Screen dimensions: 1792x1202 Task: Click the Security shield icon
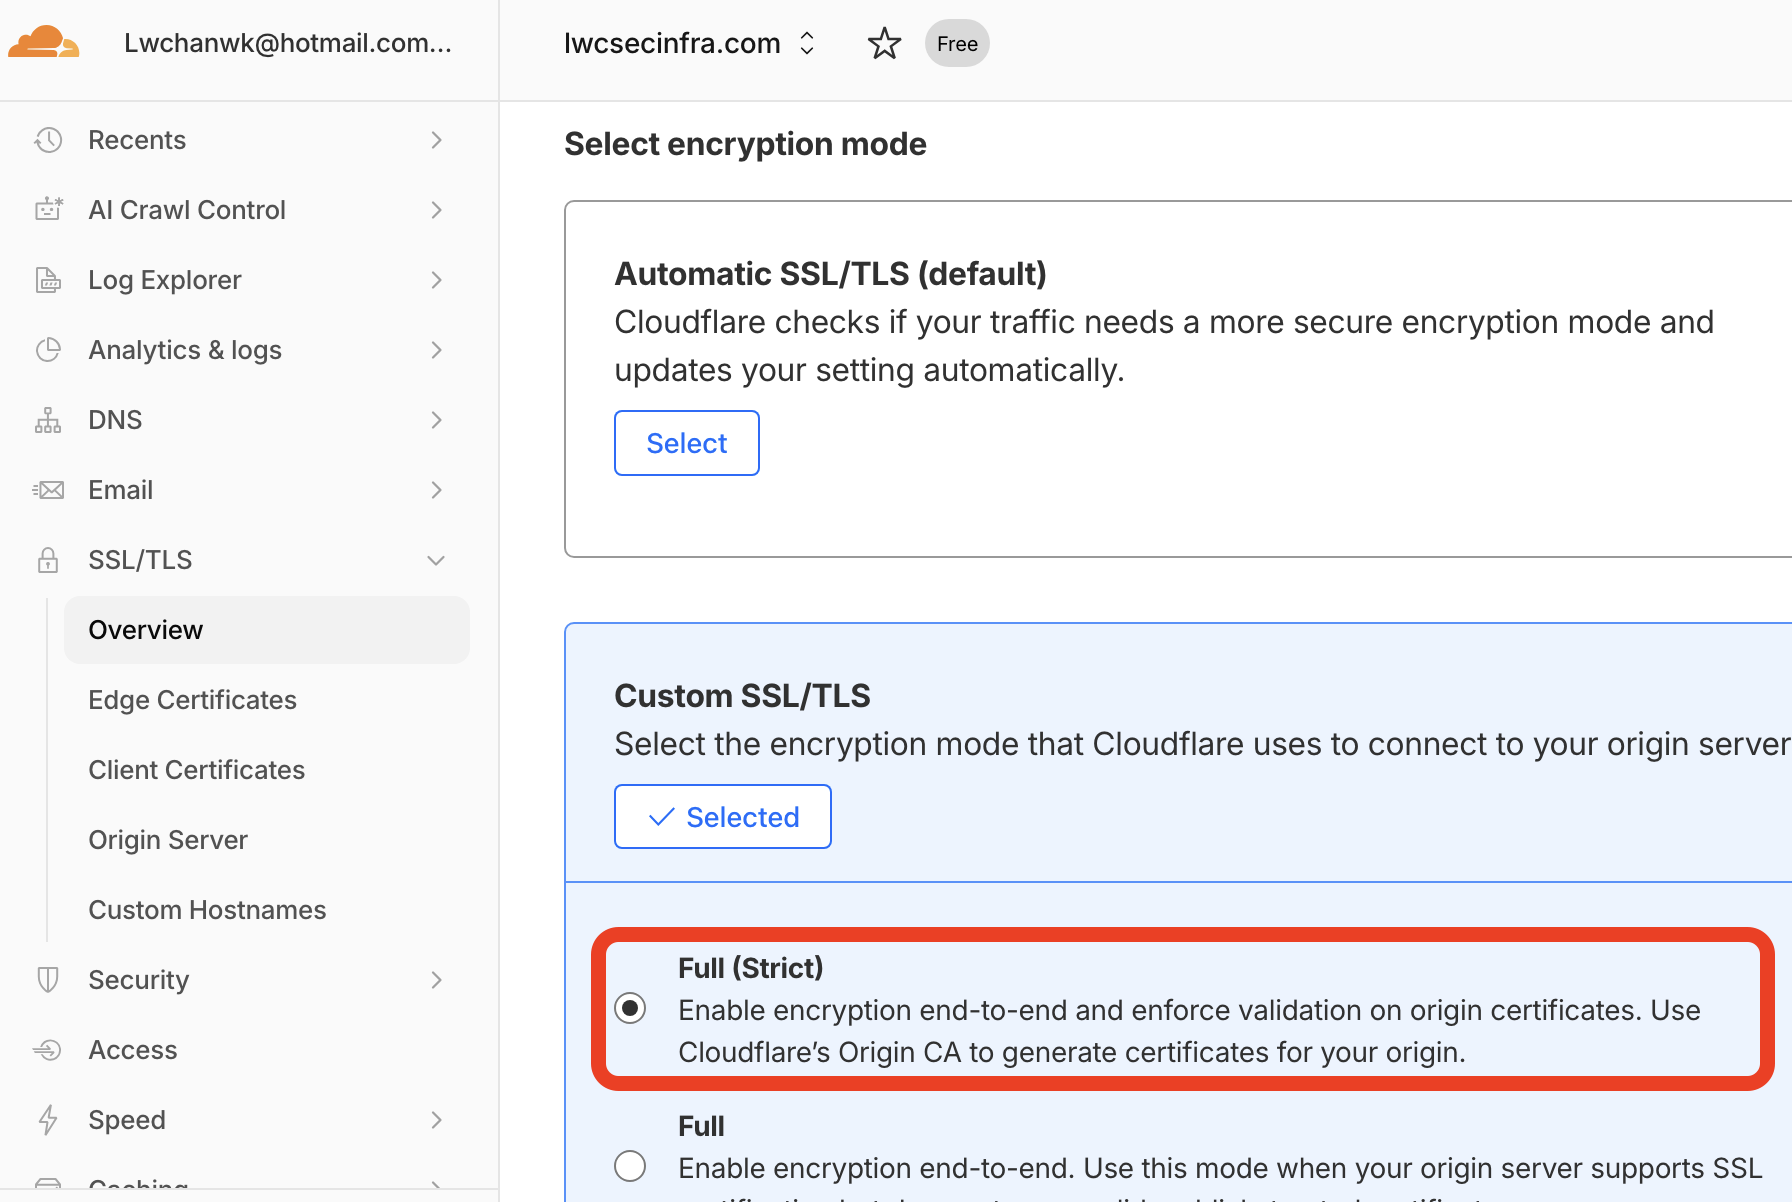coord(48,980)
